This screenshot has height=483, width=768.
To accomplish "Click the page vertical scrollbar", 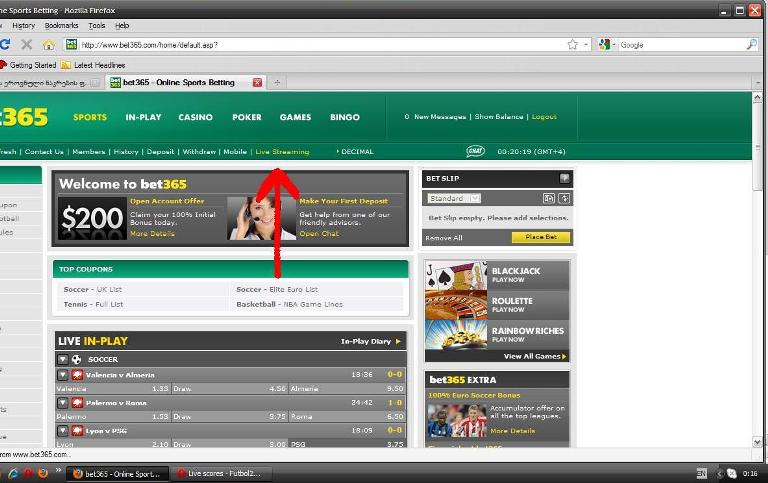I will click(757, 269).
